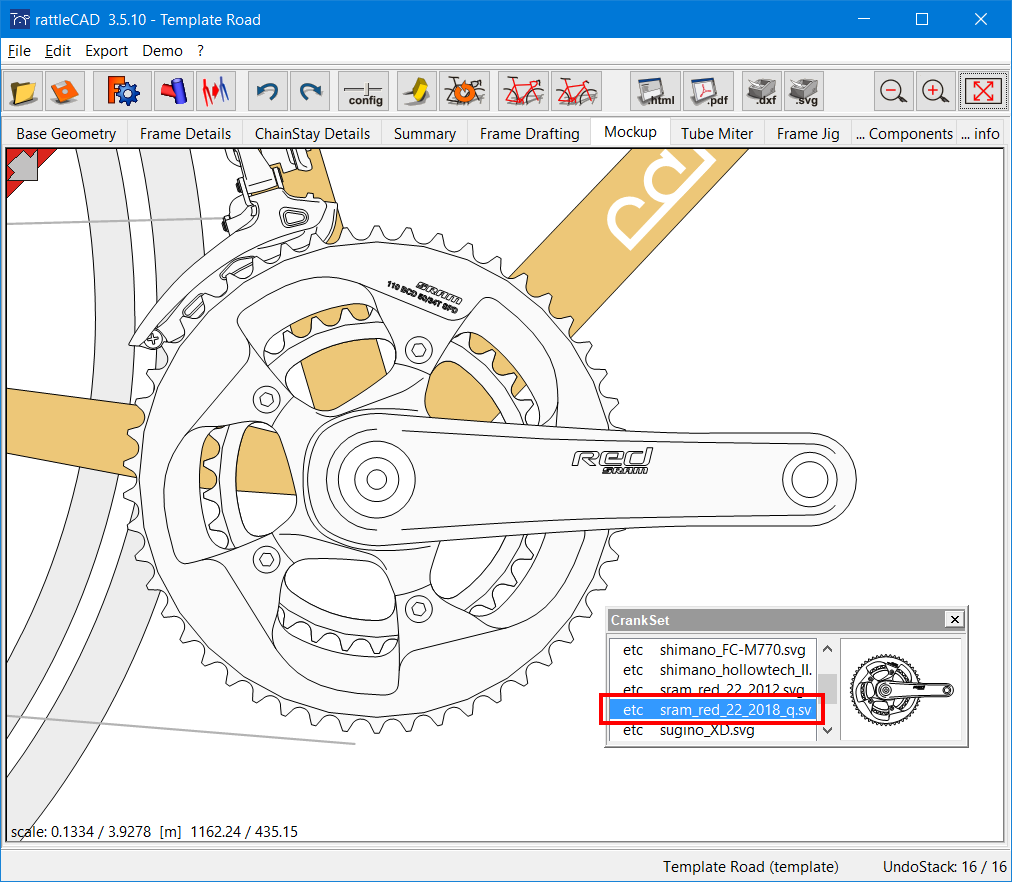
Task: Save the project with the orange disk icon
Action: (x=65, y=91)
